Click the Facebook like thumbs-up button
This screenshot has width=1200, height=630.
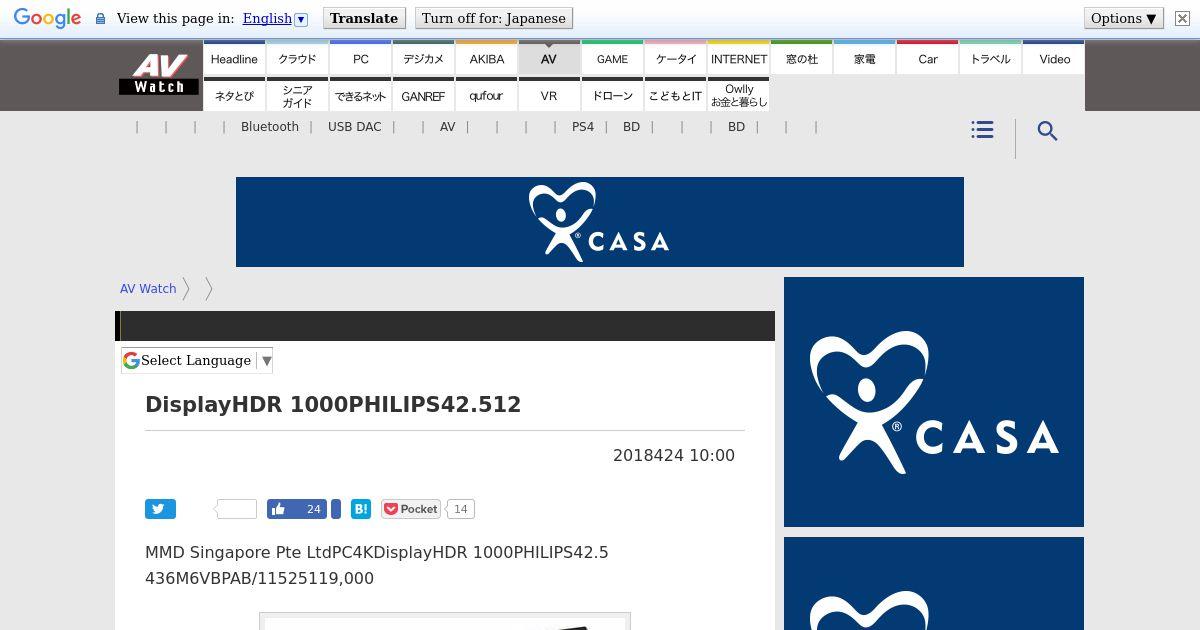[x=278, y=509]
